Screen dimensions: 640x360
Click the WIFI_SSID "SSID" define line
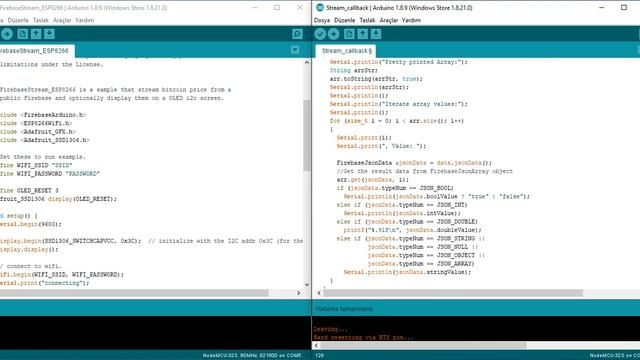click(x=36, y=165)
